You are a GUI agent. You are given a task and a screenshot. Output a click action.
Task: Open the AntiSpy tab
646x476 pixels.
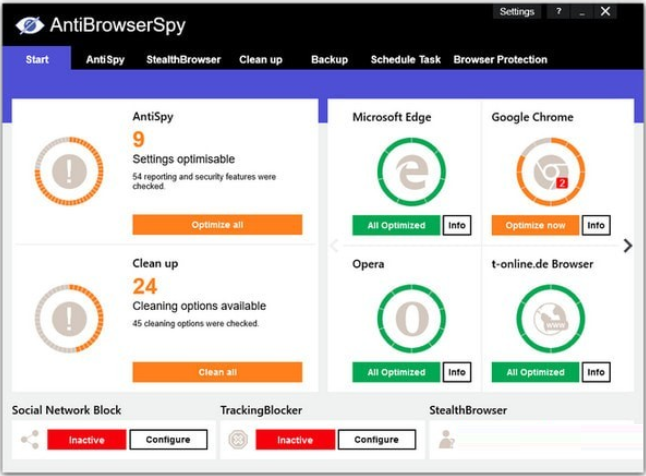(x=105, y=60)
